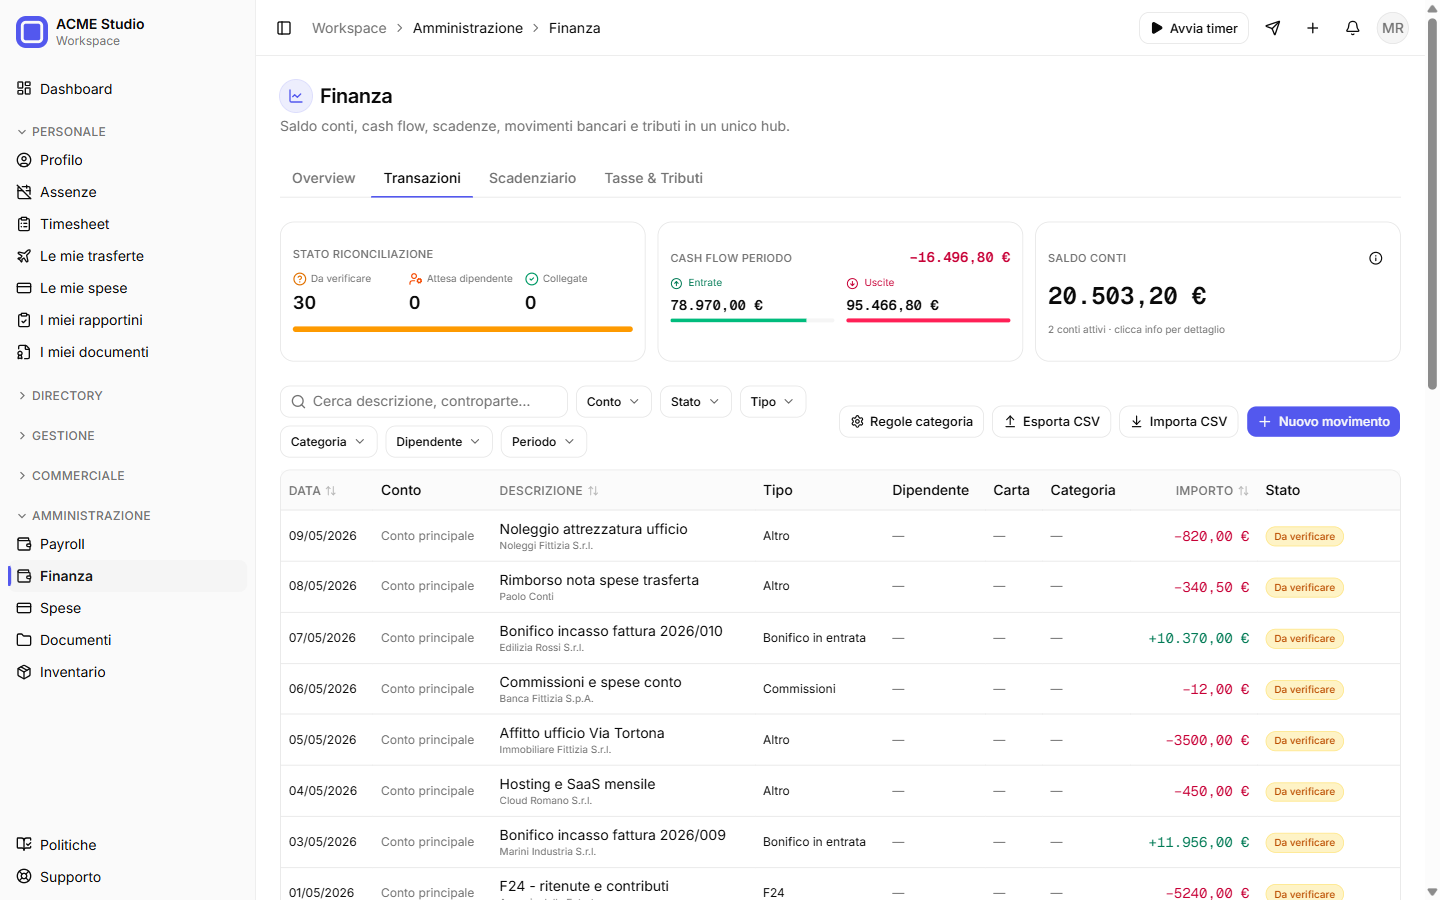Click the Esporta CSV button

click(1051, 422)
